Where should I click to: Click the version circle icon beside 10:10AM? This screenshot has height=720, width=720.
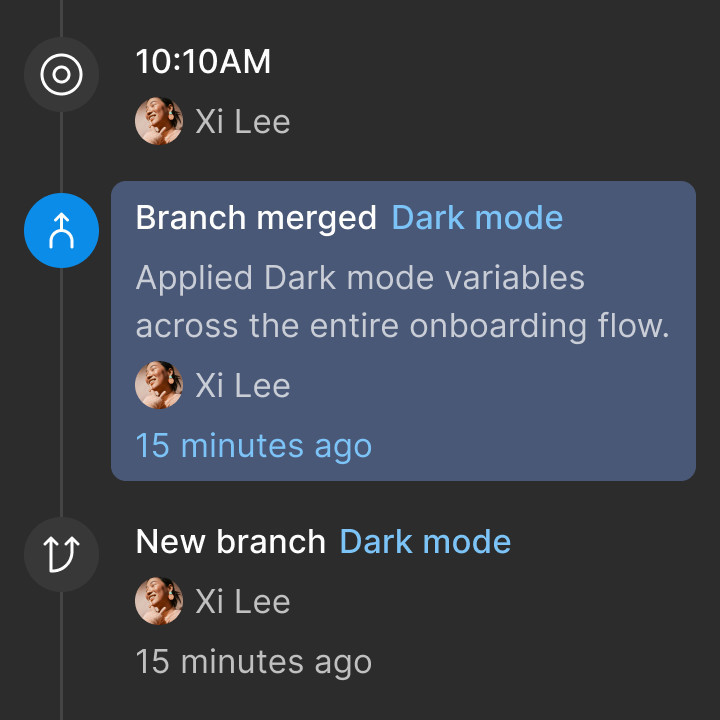tap(62, 74)
